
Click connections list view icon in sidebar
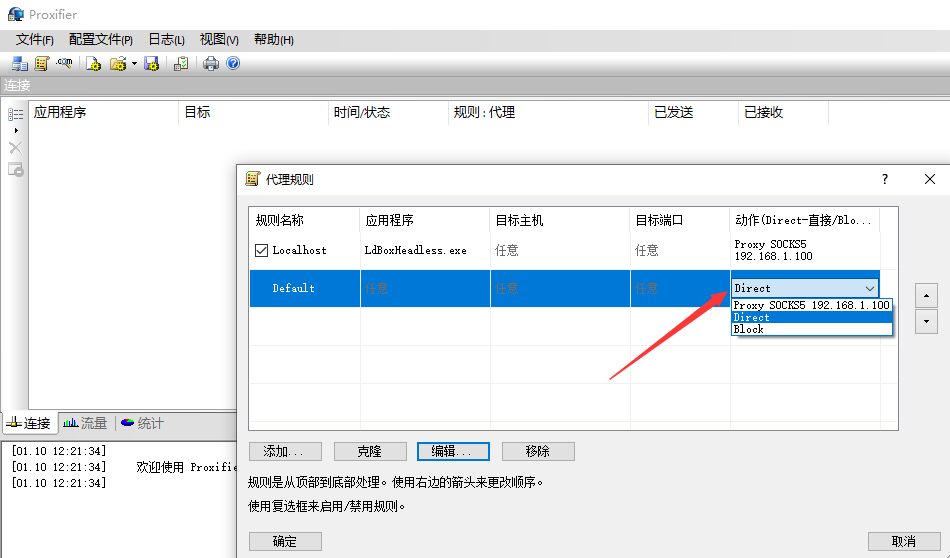tap(16, 114)
